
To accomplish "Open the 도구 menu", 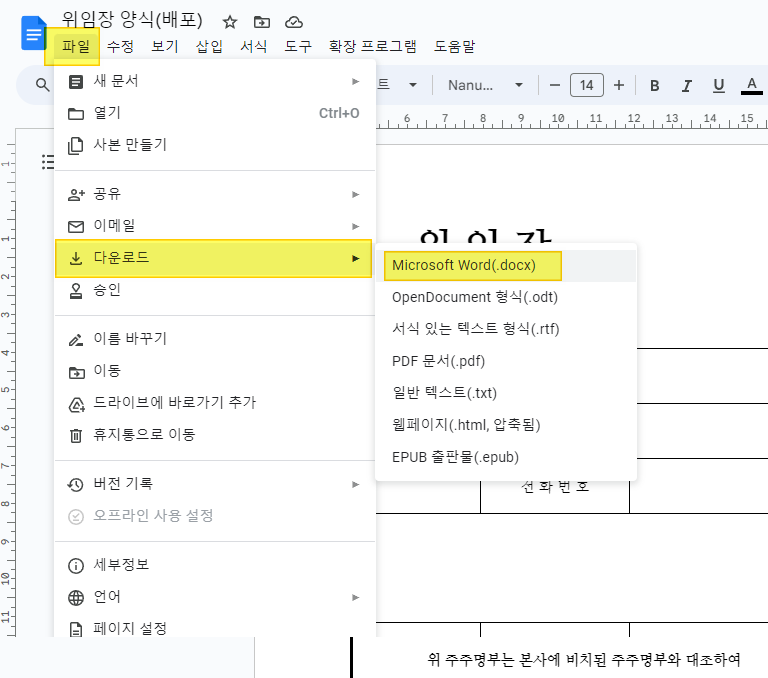I will [x=298, y=47].
